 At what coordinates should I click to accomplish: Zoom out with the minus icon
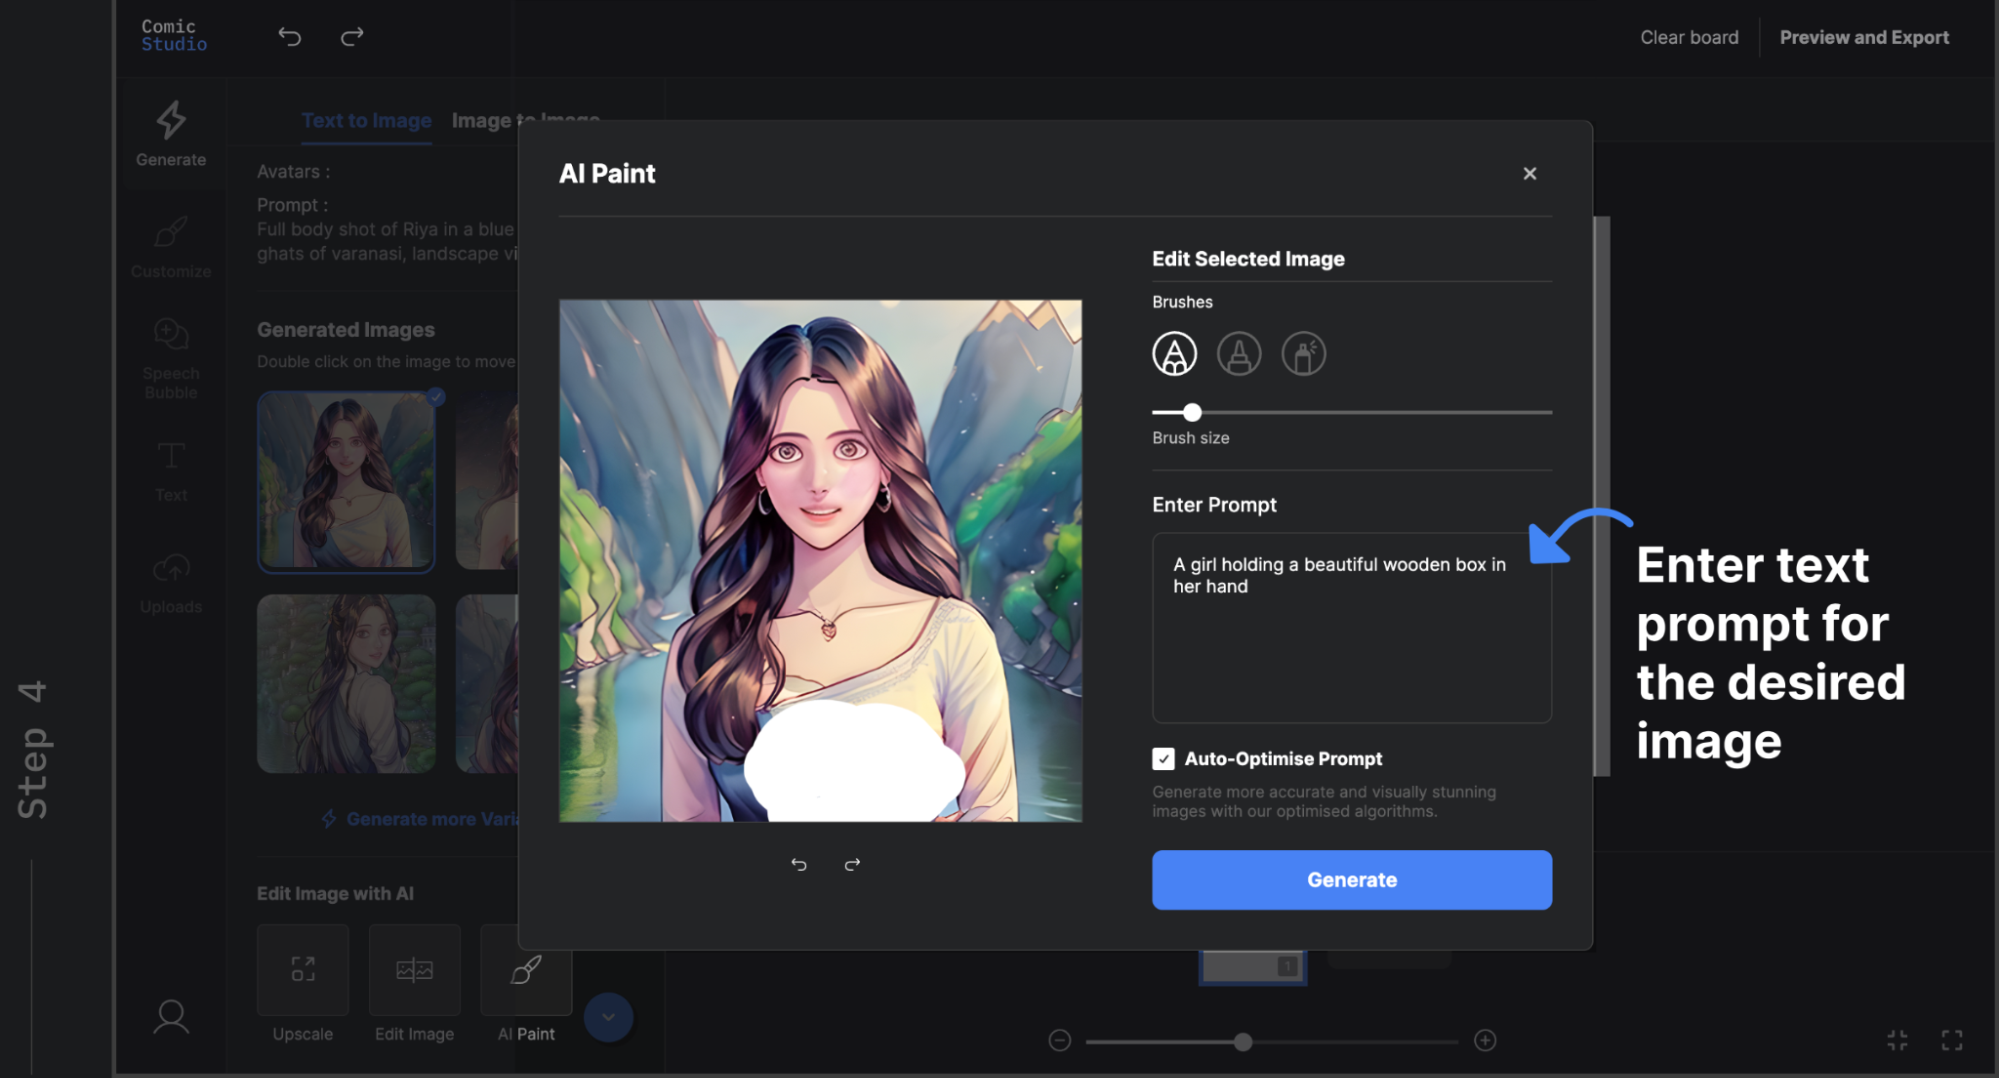pyautogui.click(x=1060, y=1041)
